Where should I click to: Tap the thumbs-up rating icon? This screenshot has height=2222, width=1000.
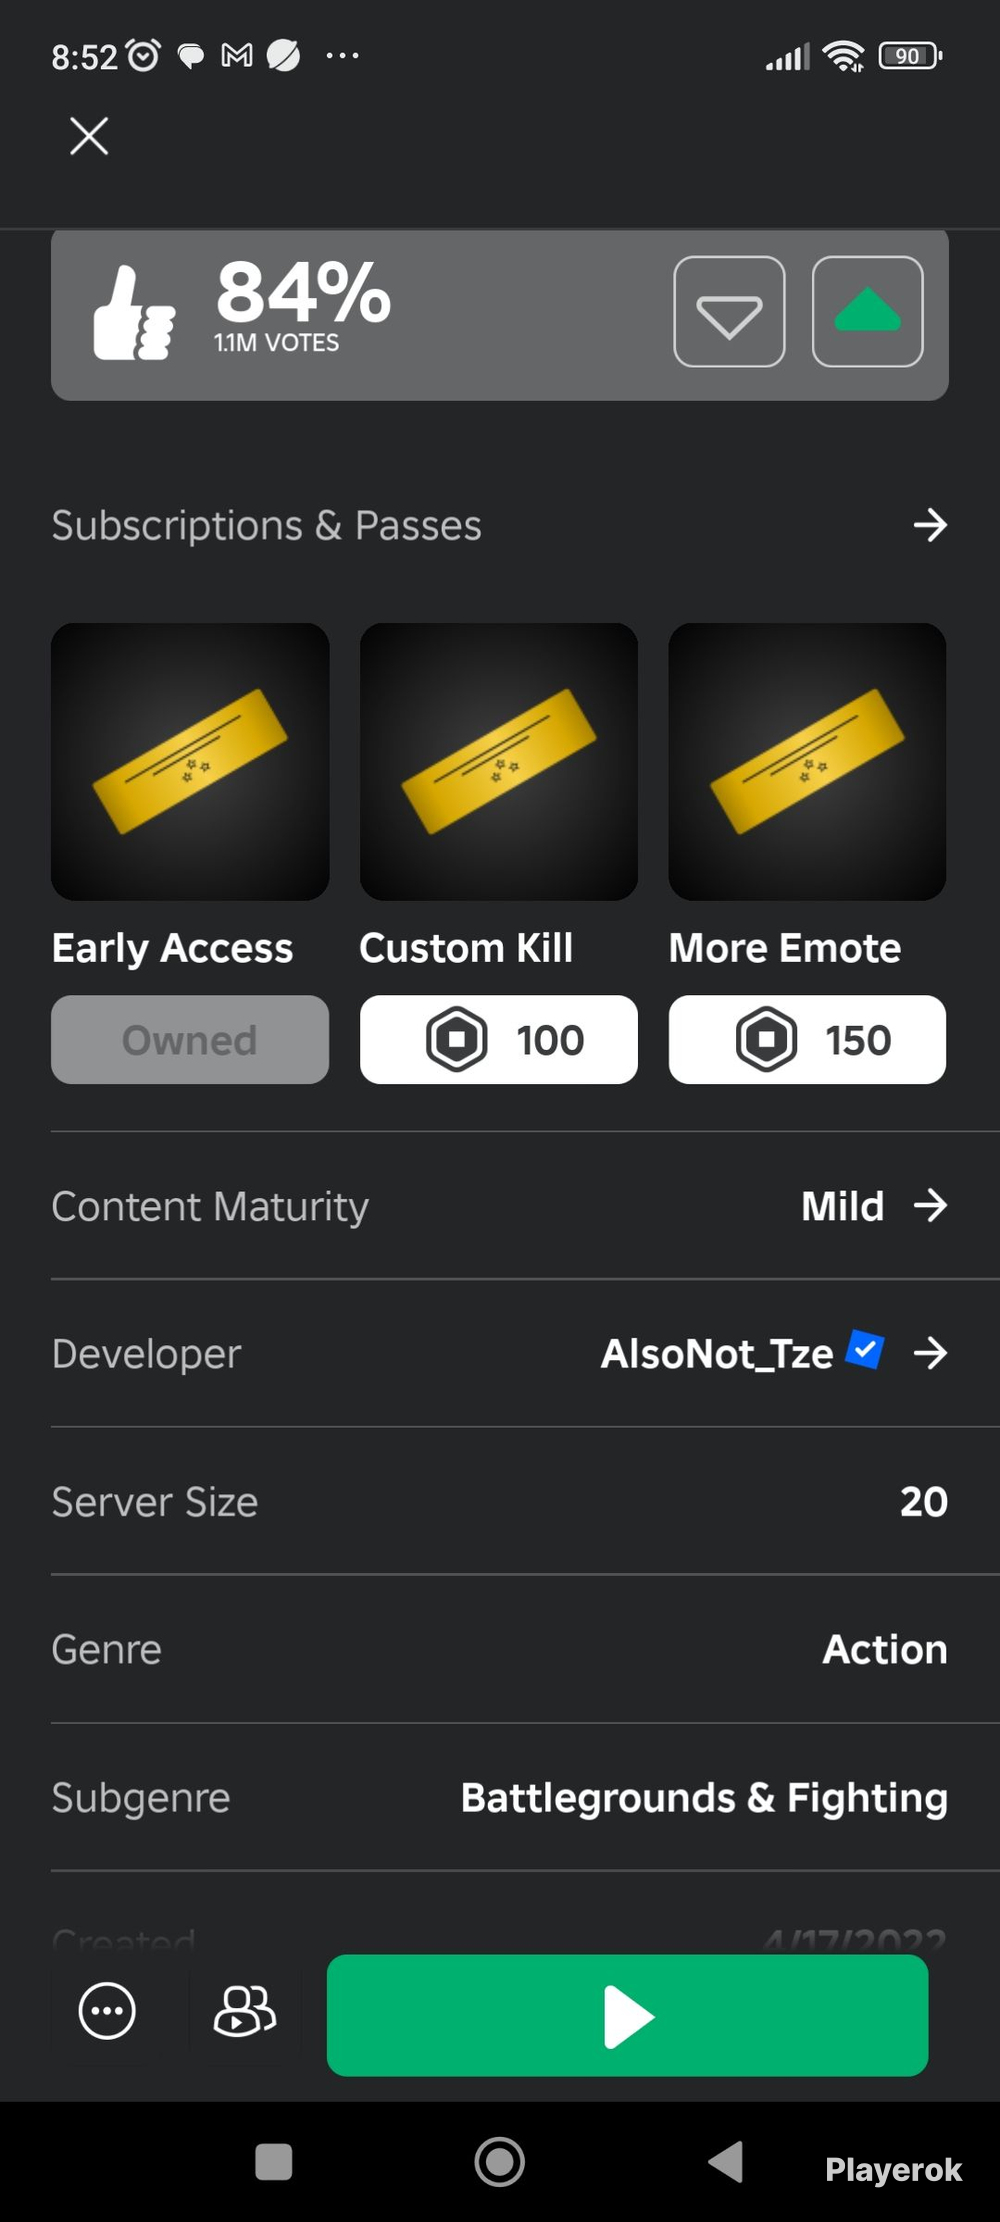[134, 312]
